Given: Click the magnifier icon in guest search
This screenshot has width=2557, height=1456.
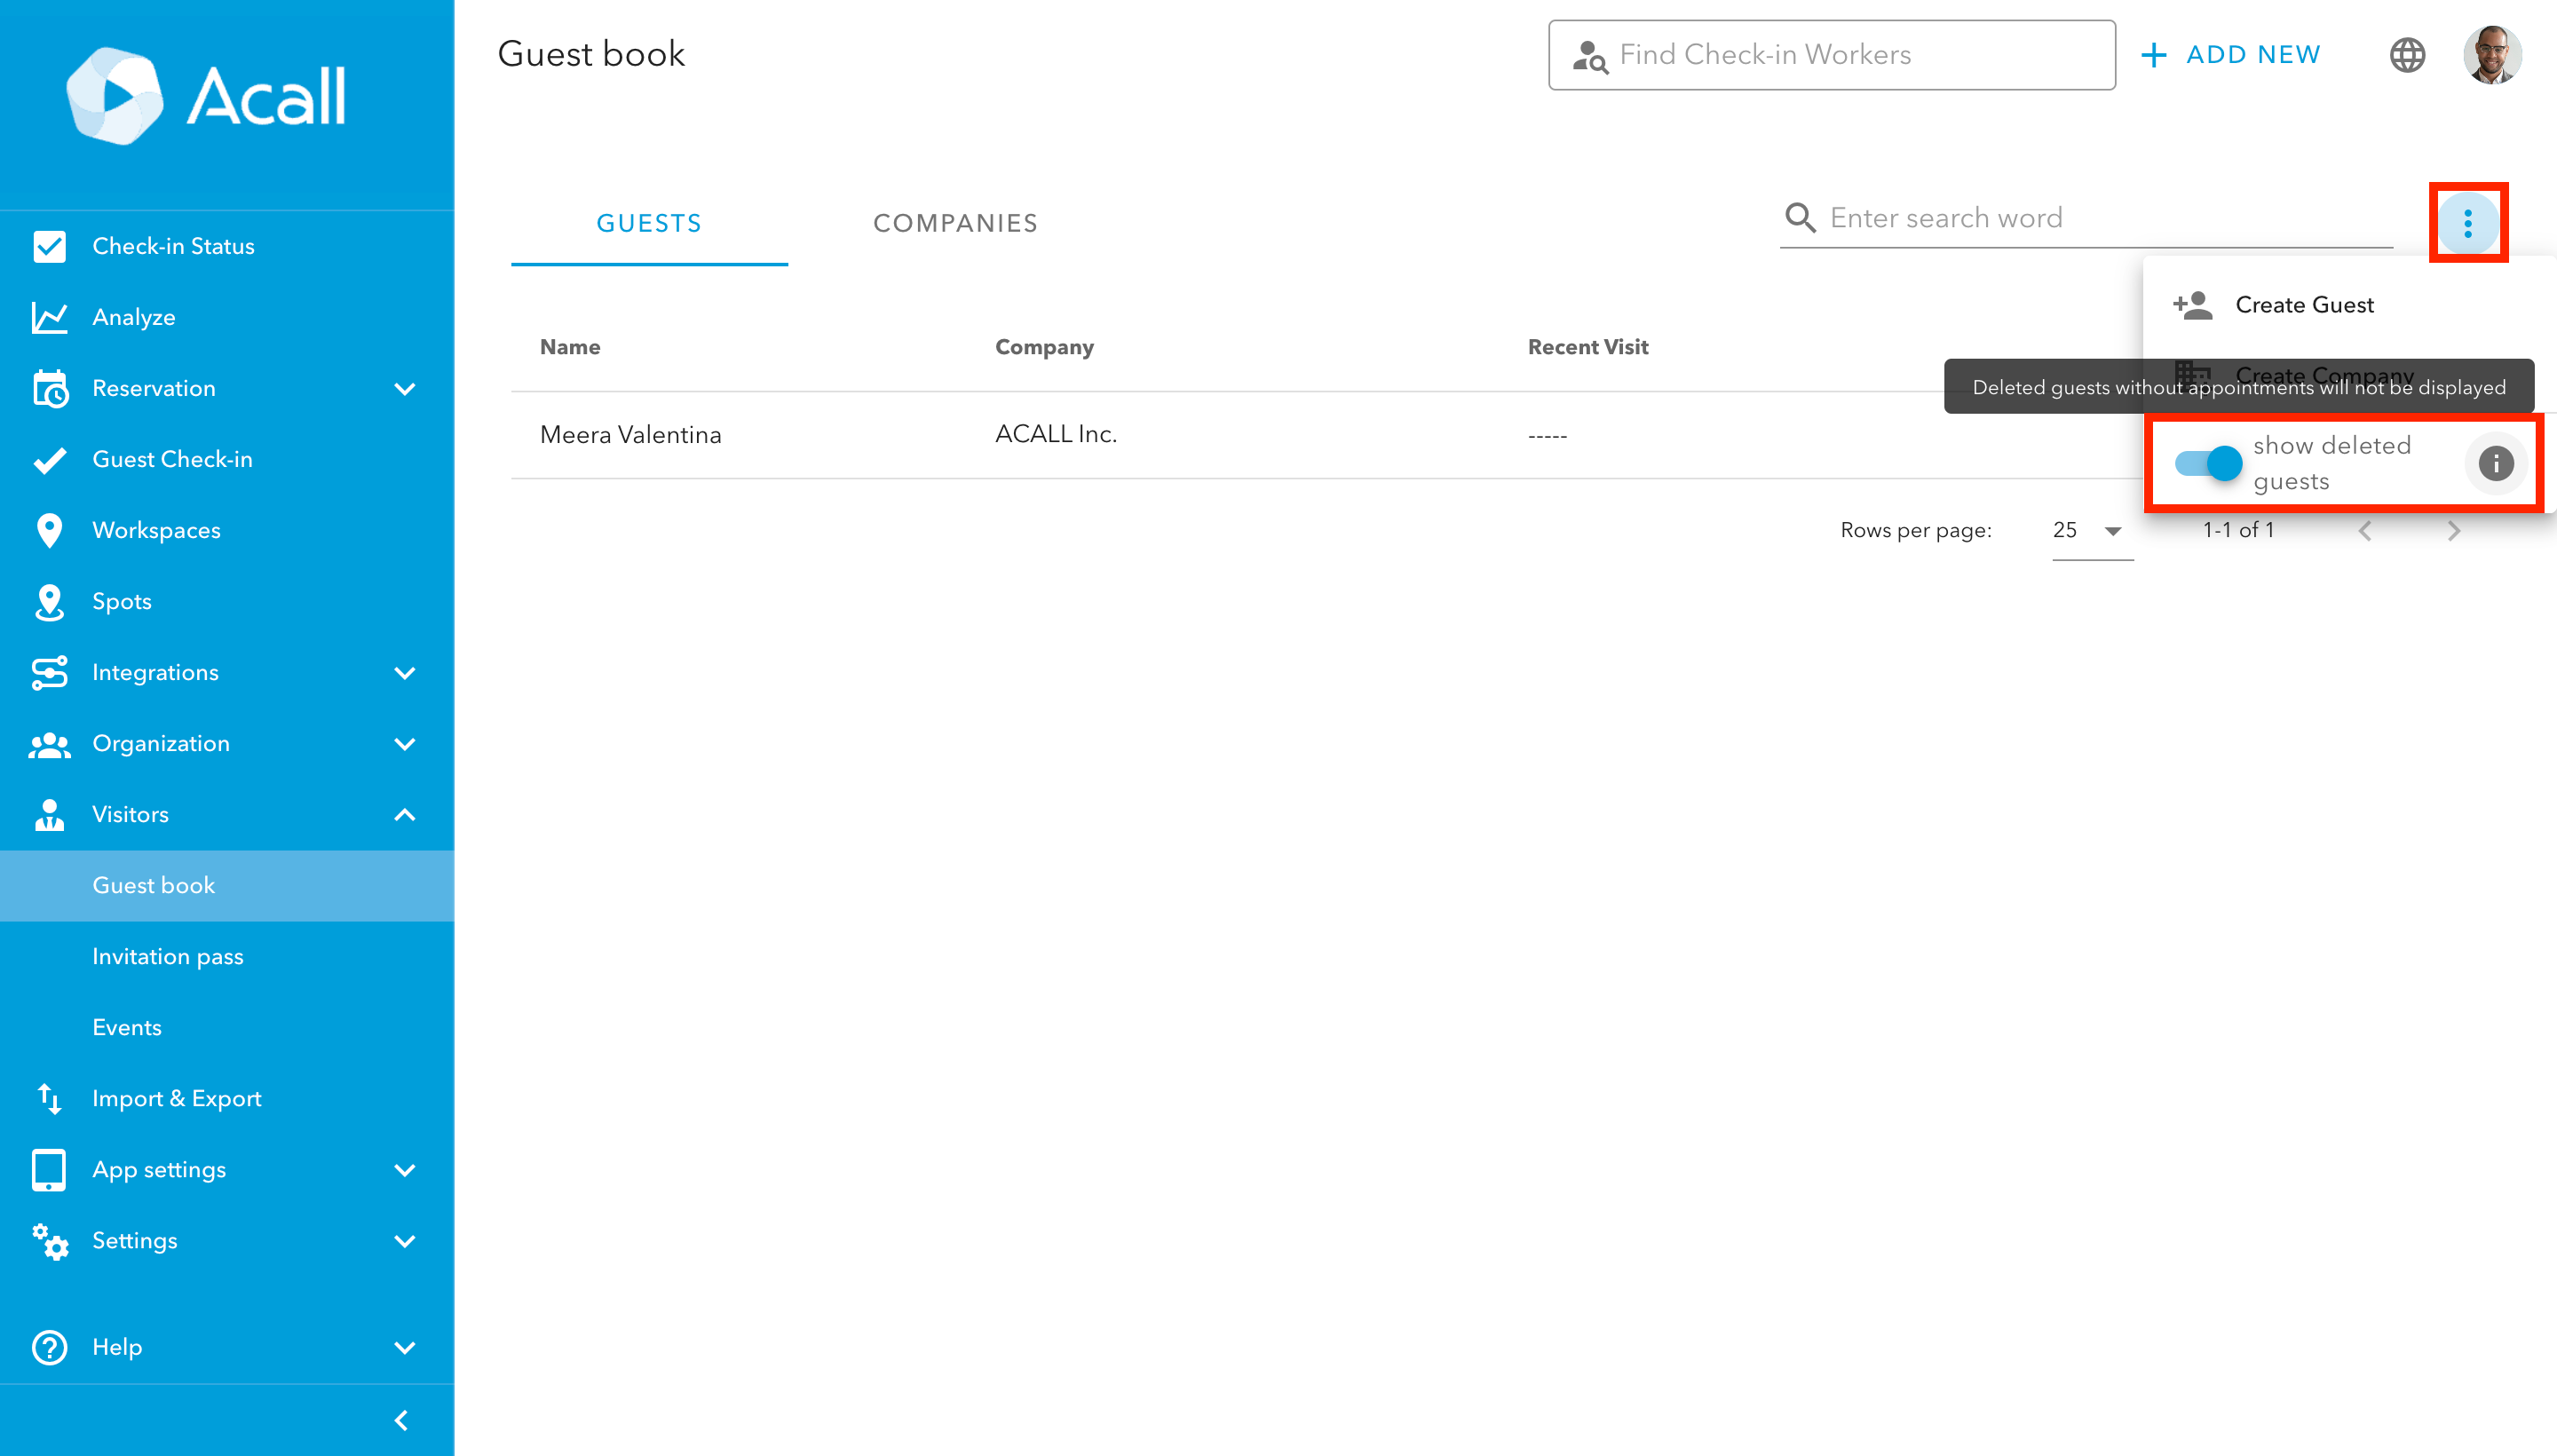Looking at the screenshot, I should (1800, 217).
